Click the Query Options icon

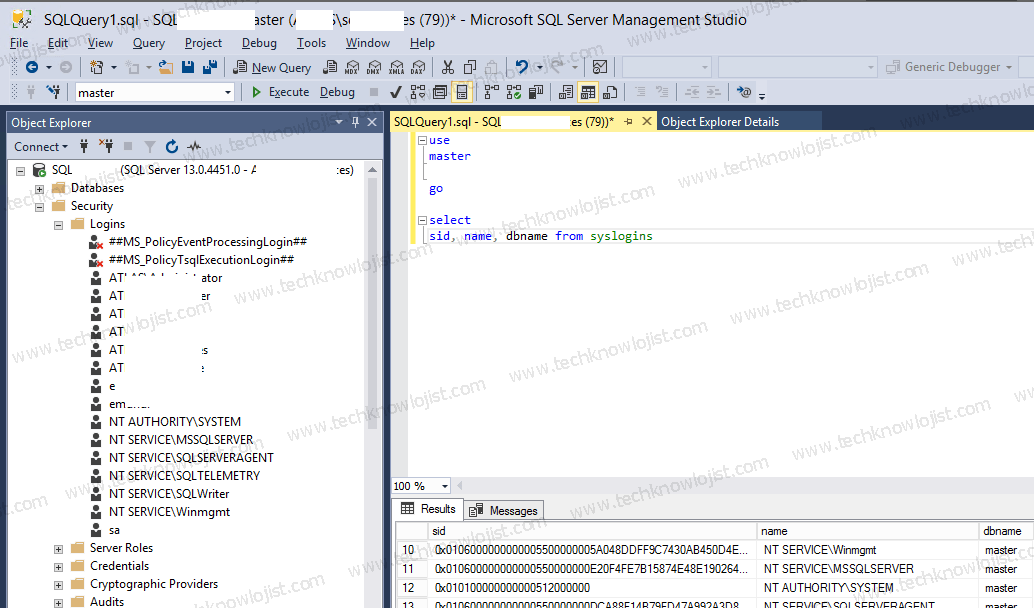[x=440, y=92]
